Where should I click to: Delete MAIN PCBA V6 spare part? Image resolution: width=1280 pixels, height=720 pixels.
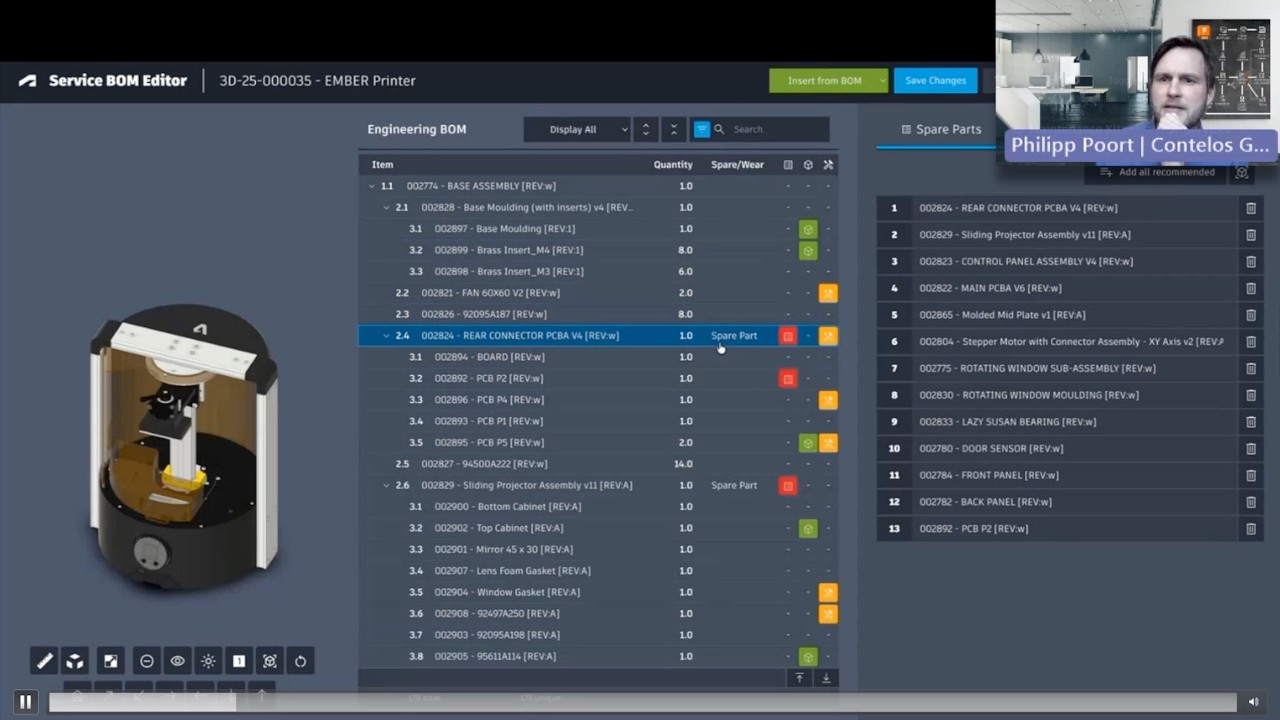[x=1250, y=288]
